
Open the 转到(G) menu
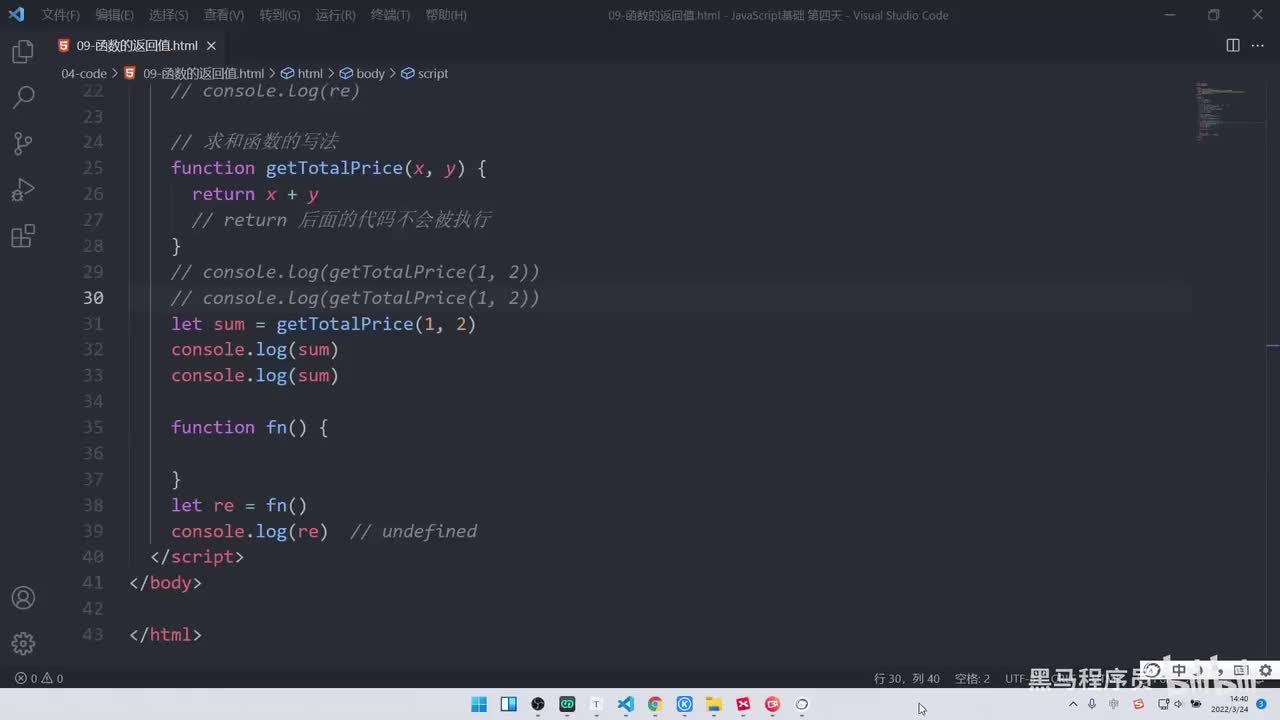click(280, 15)
